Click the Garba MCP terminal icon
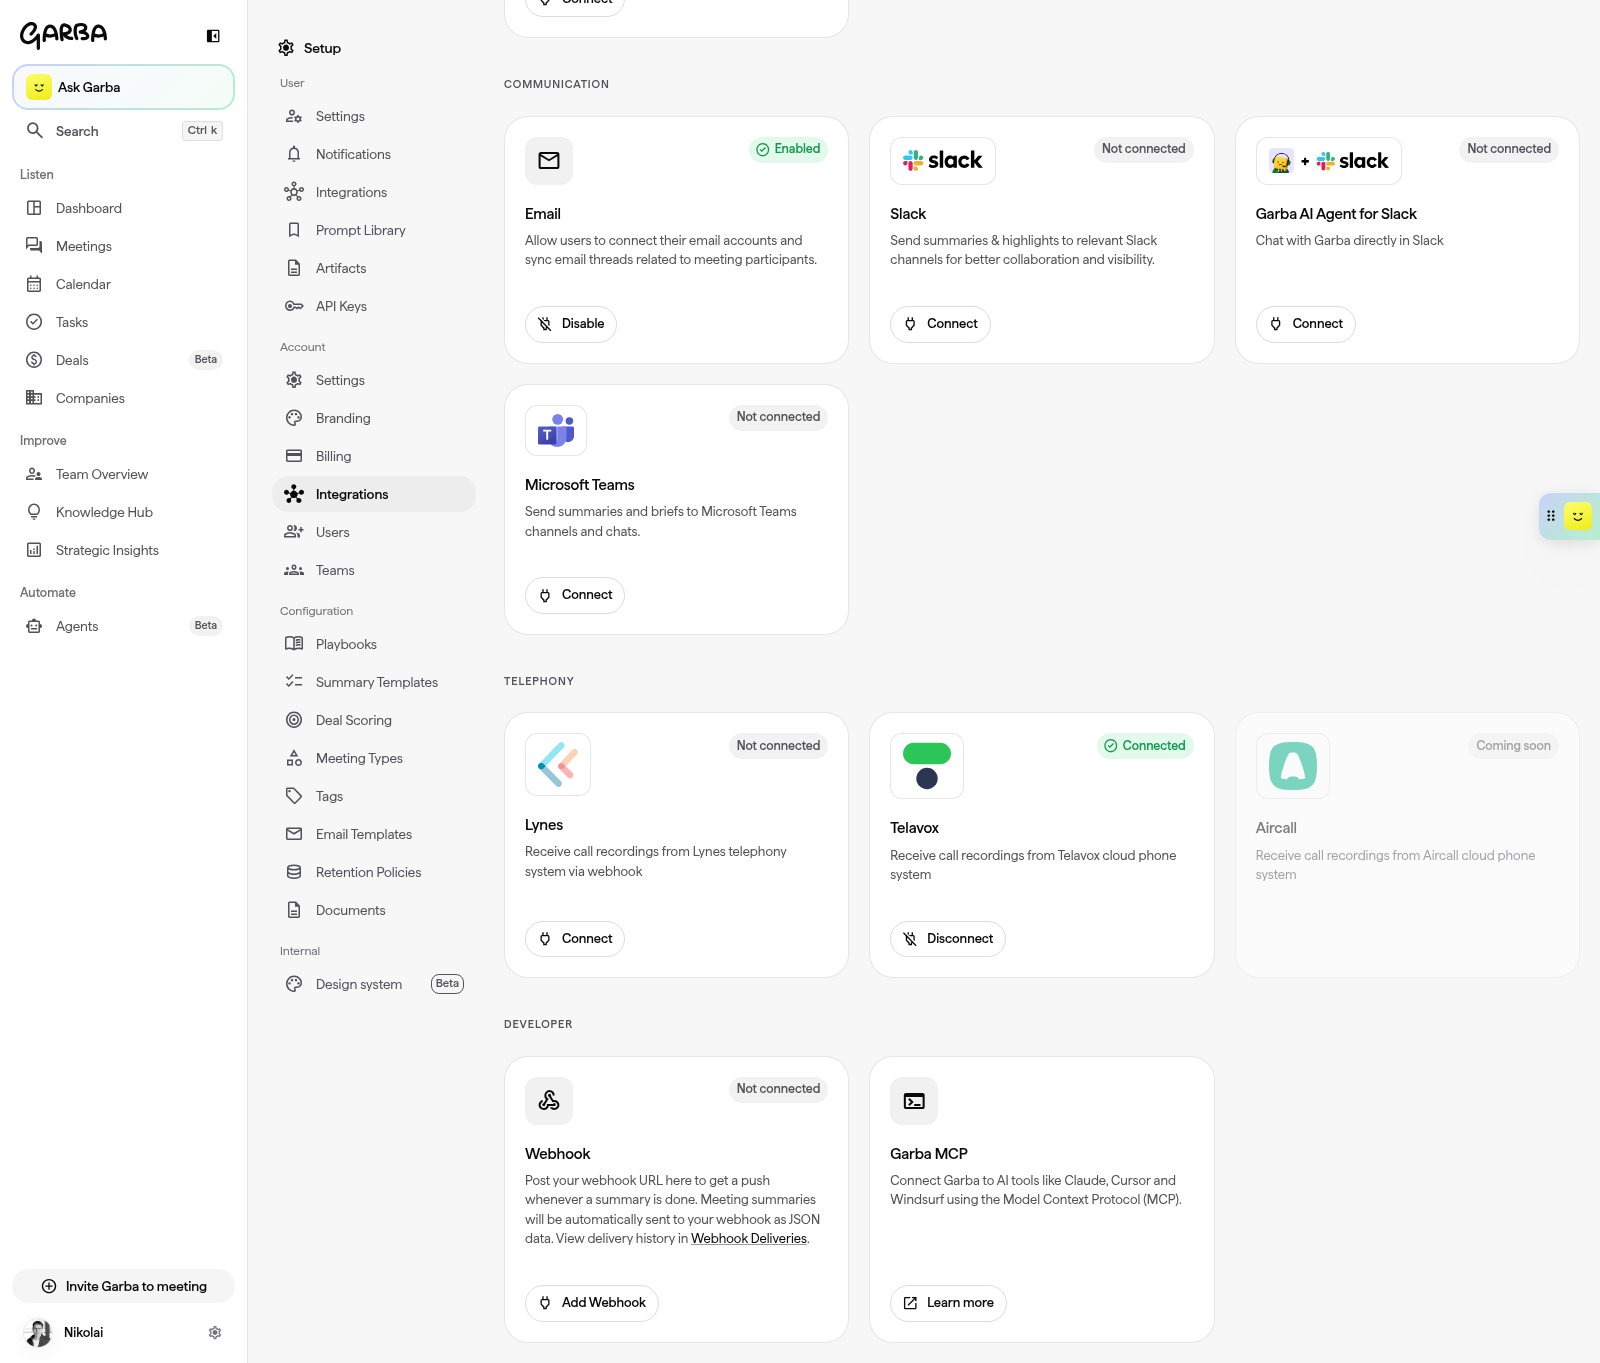1600x1363 pixels. (x=914, y=1101)
